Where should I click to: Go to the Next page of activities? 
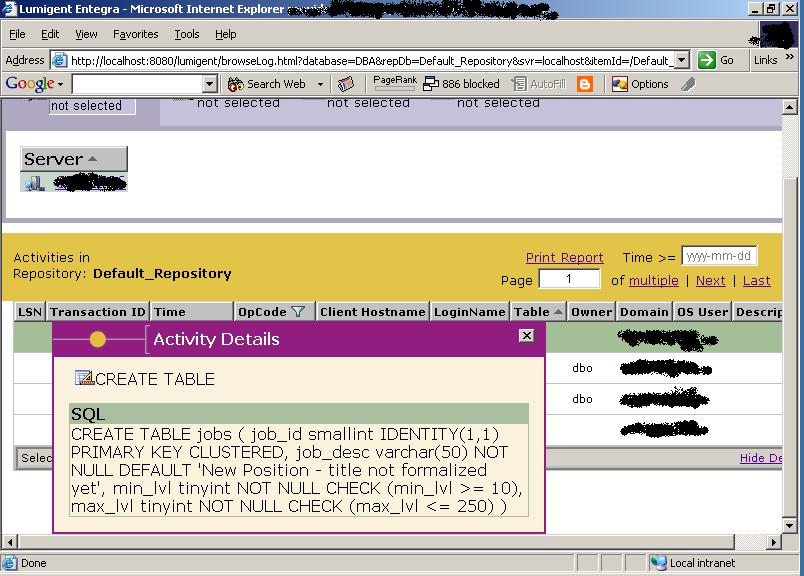point(710,280)
